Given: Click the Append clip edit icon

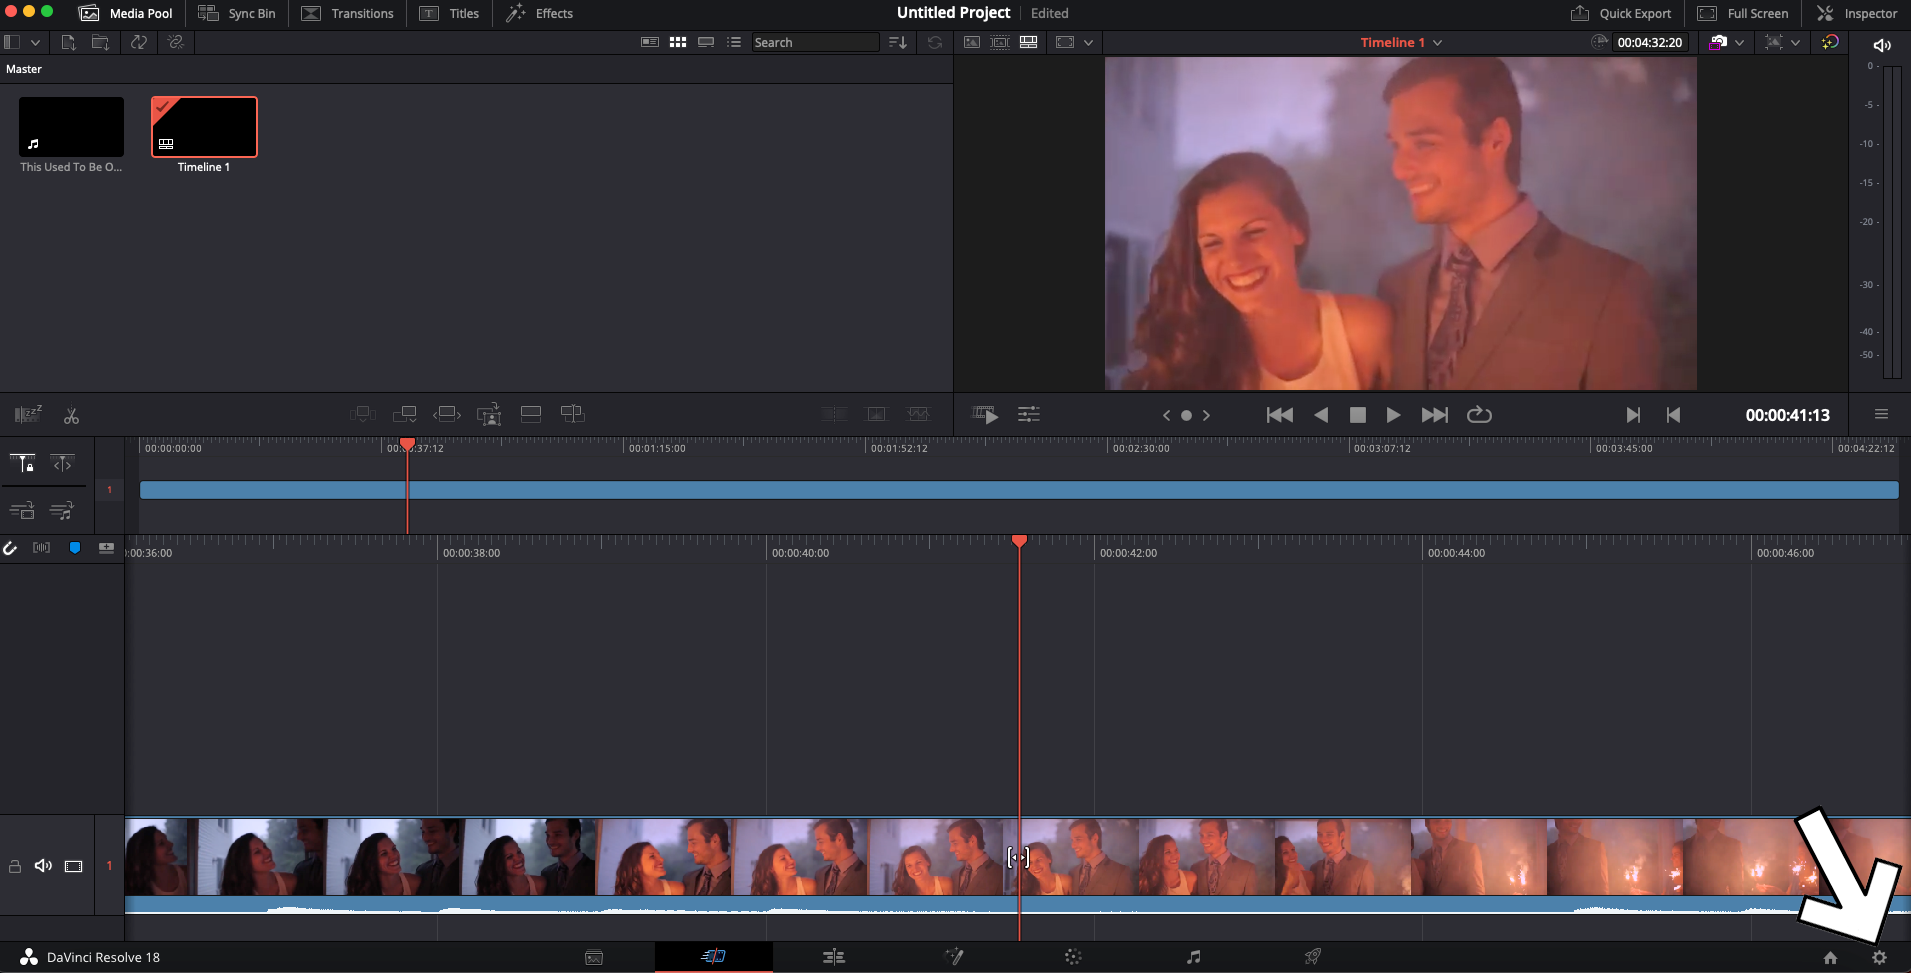Looking at the screenshot, I should point(406,413).
